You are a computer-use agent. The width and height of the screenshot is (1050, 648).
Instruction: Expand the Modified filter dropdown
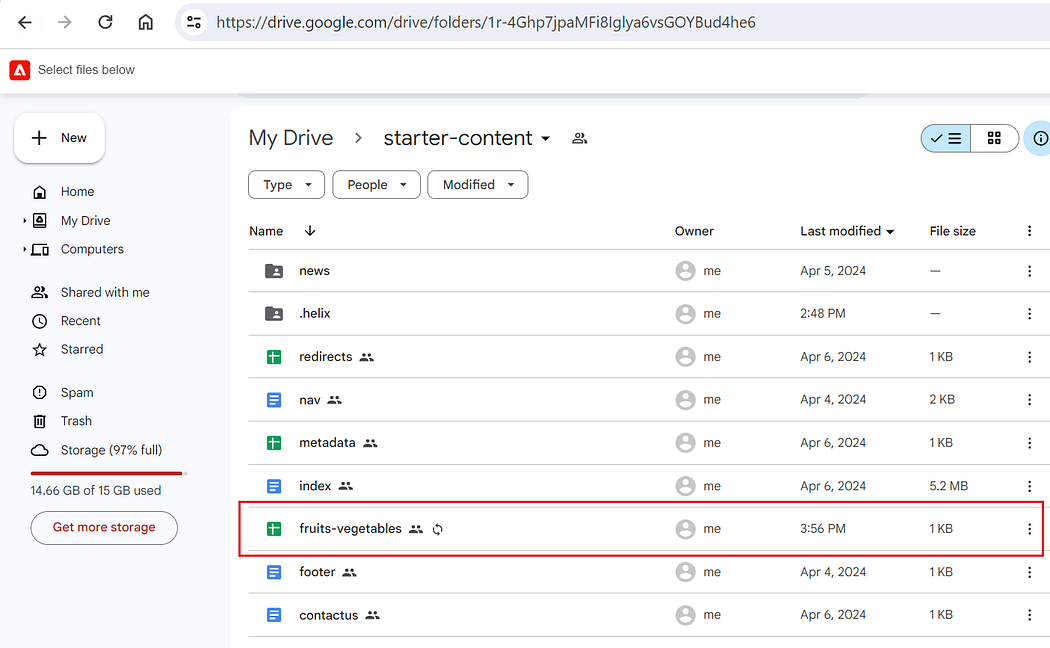tap(477, 185)
